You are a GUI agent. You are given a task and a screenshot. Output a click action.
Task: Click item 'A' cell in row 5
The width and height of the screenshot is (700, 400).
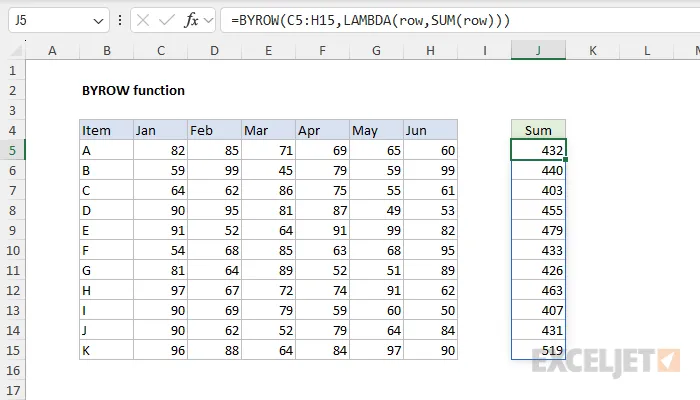pyautogui.click(x=107, y=150)
